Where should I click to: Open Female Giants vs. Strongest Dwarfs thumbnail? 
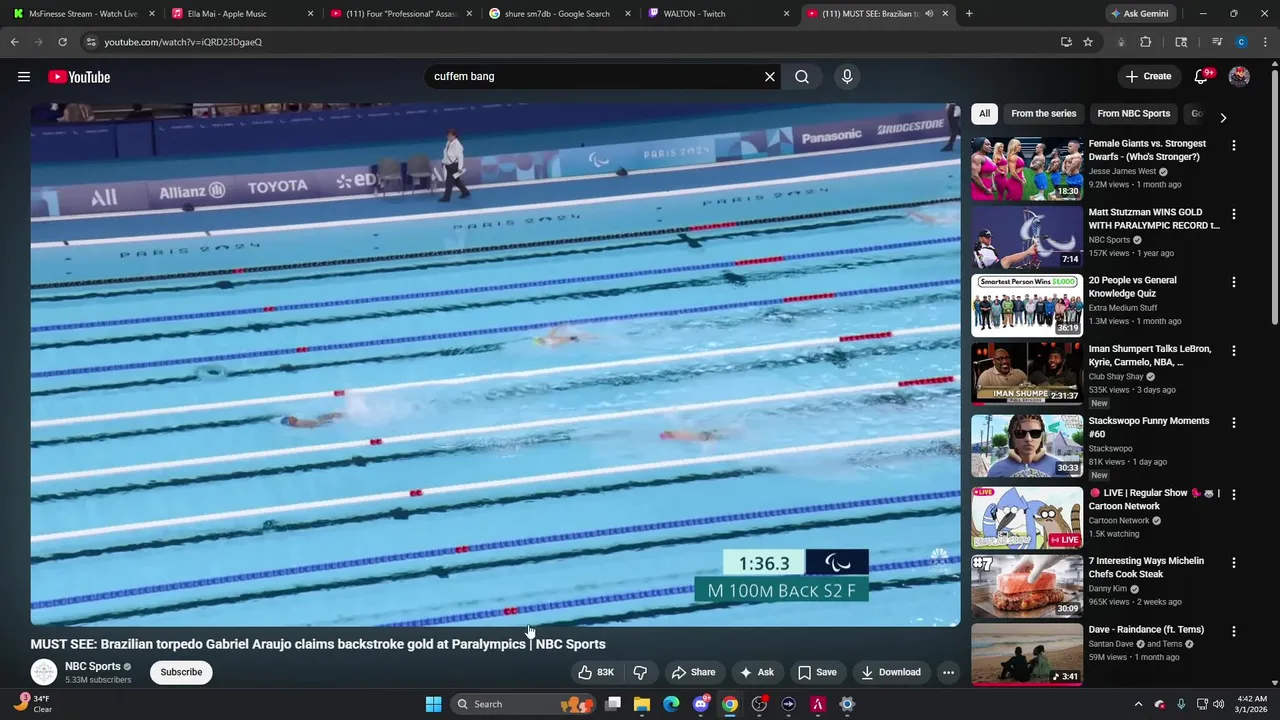1027,169
